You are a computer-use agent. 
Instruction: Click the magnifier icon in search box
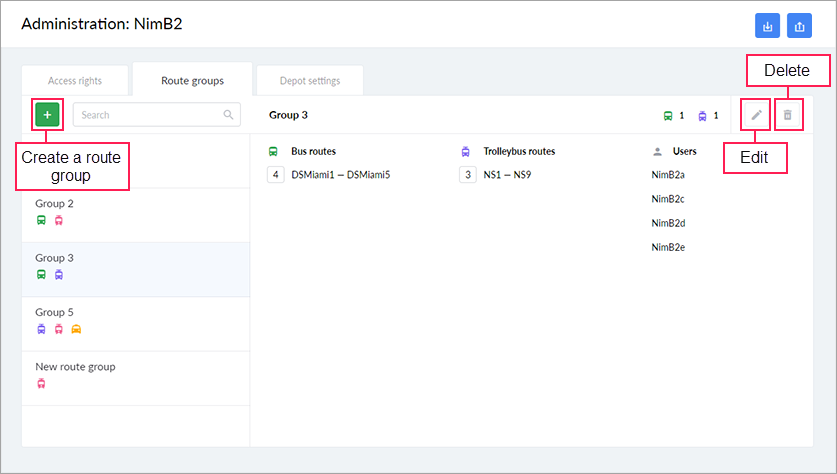pyautogui.click(x=229, y=115)
